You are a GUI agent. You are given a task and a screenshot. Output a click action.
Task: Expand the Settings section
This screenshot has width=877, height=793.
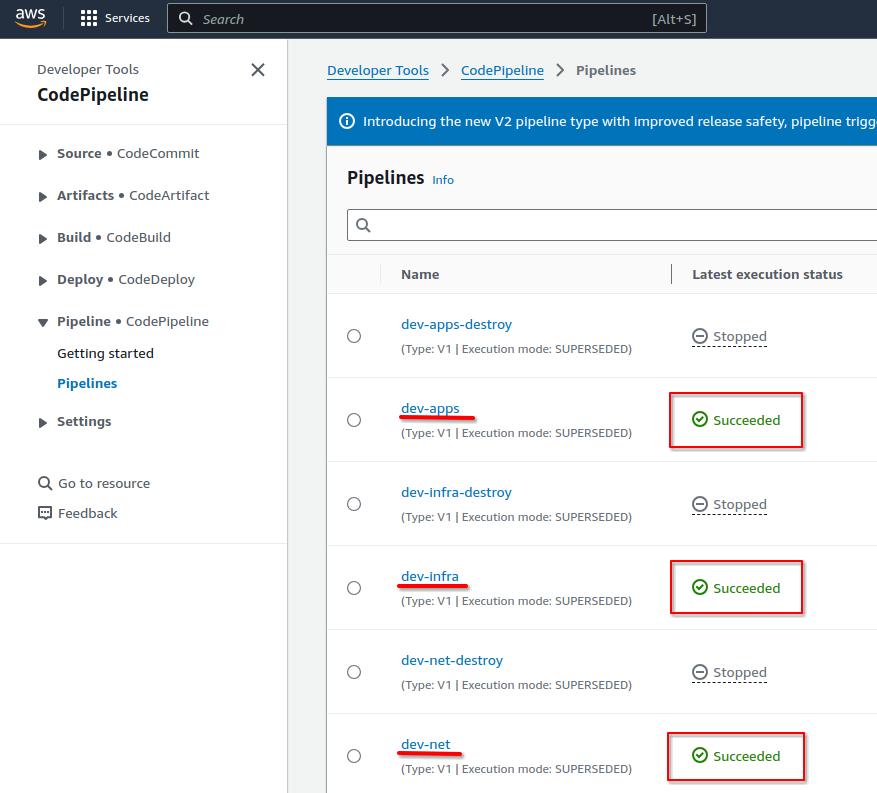click(43, 422)
